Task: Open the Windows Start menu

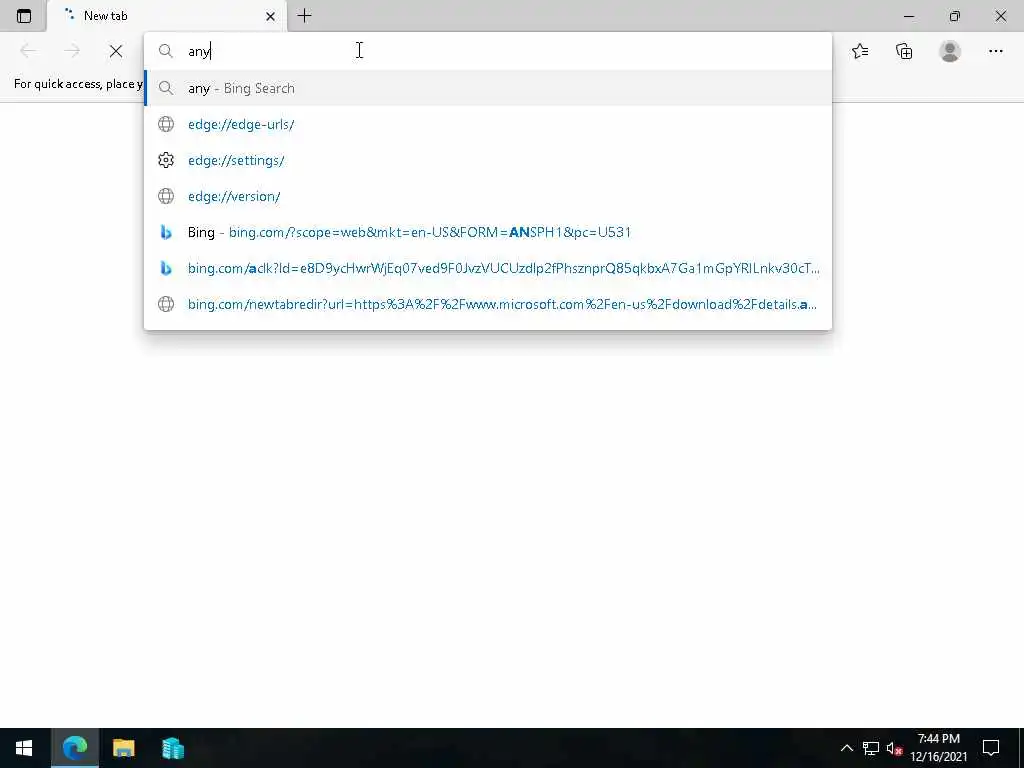Action: [x=24, y=748]
